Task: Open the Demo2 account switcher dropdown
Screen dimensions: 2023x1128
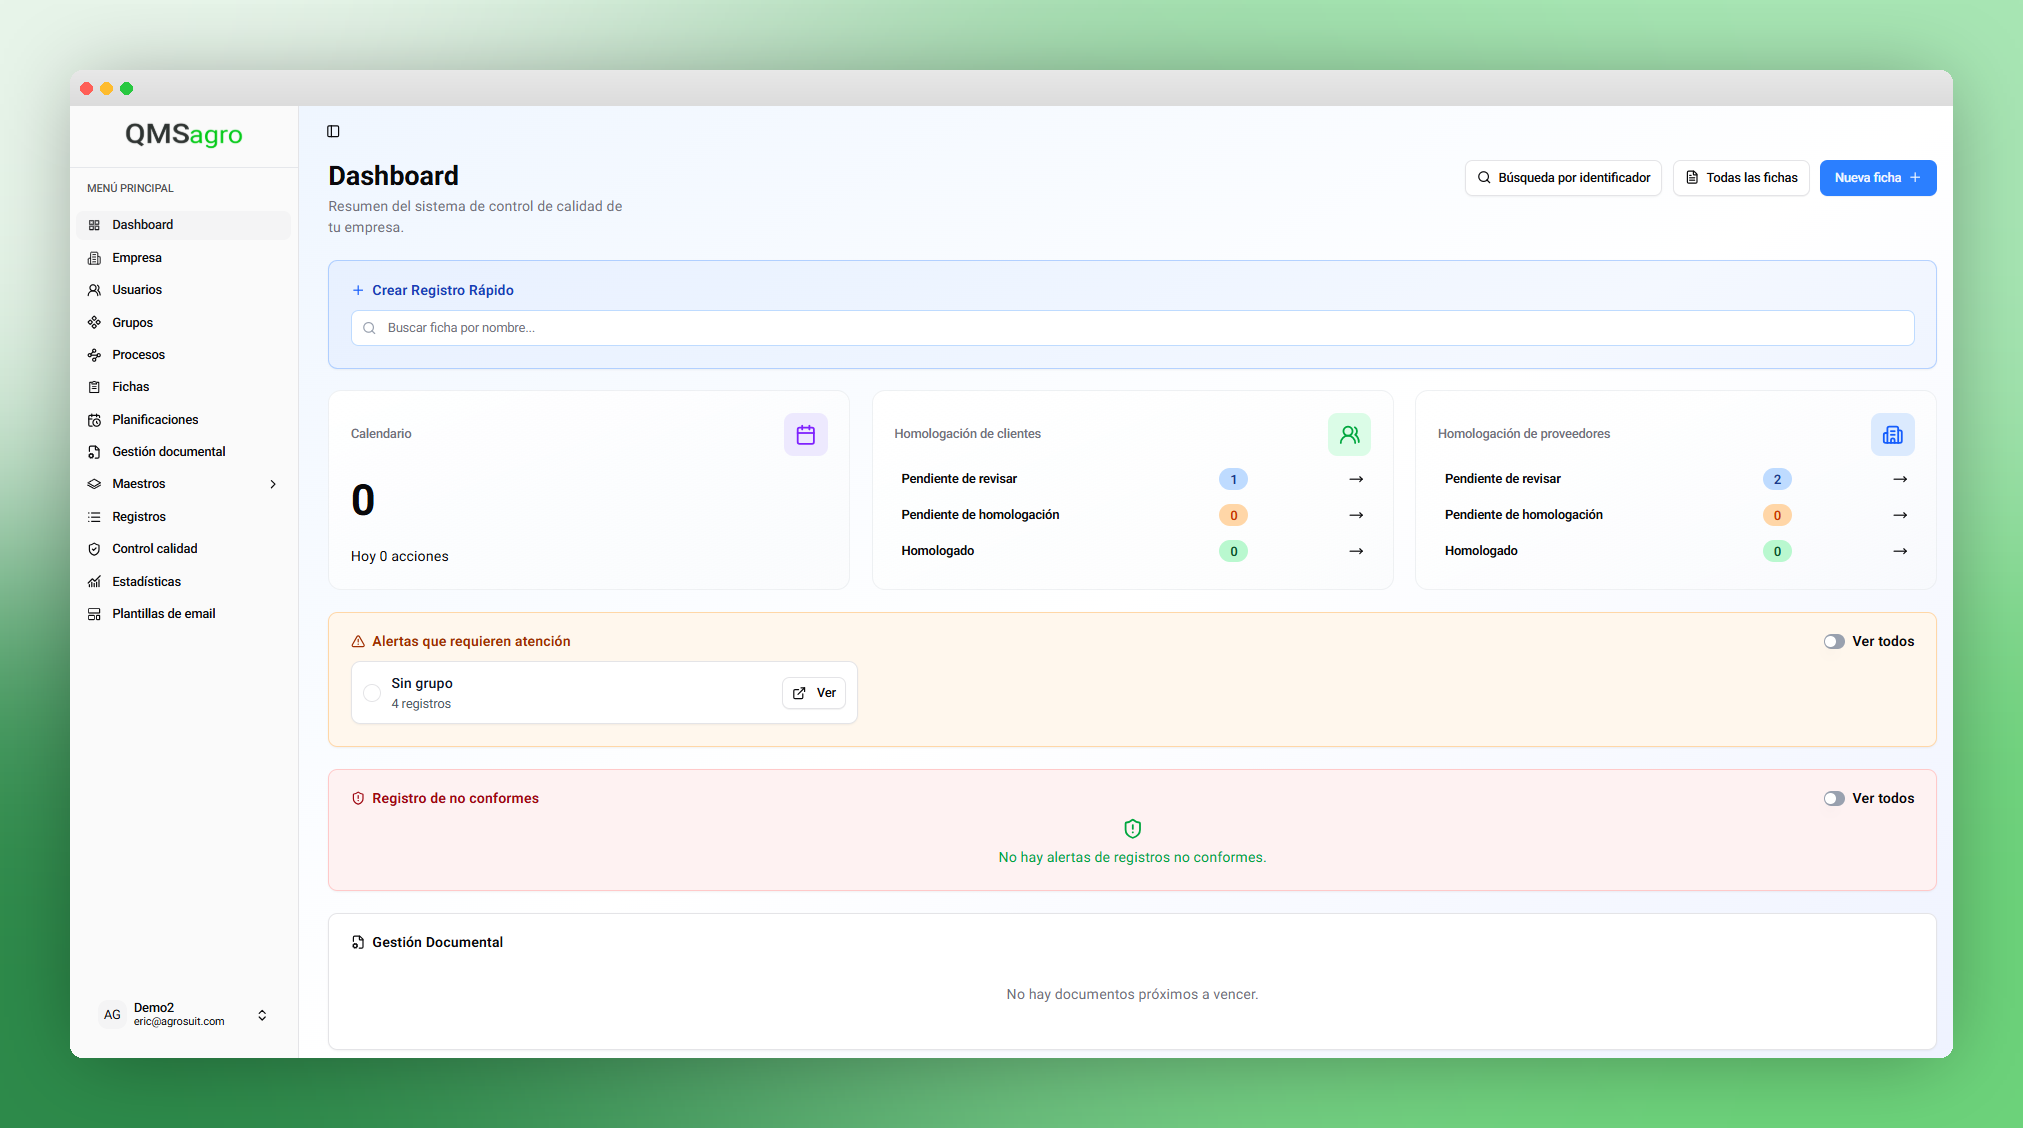Action: pyautogui.click(x=262, y=1015)
